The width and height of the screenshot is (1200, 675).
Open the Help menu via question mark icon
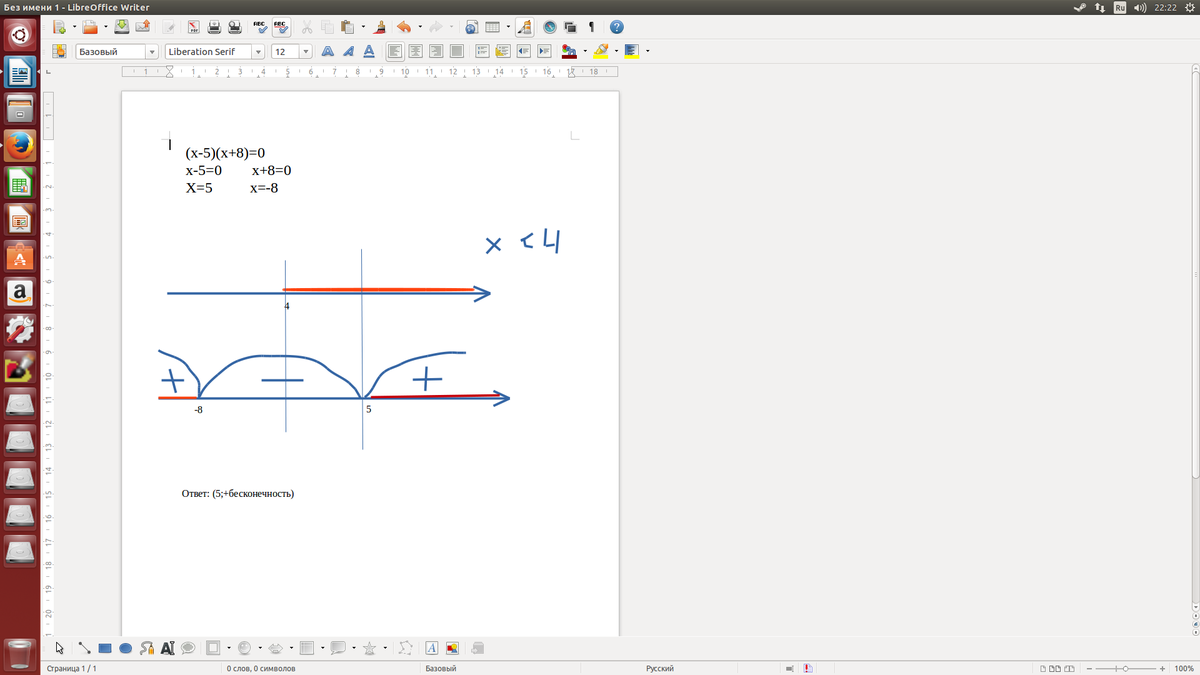pyautogui.click(x=617, y=27)
